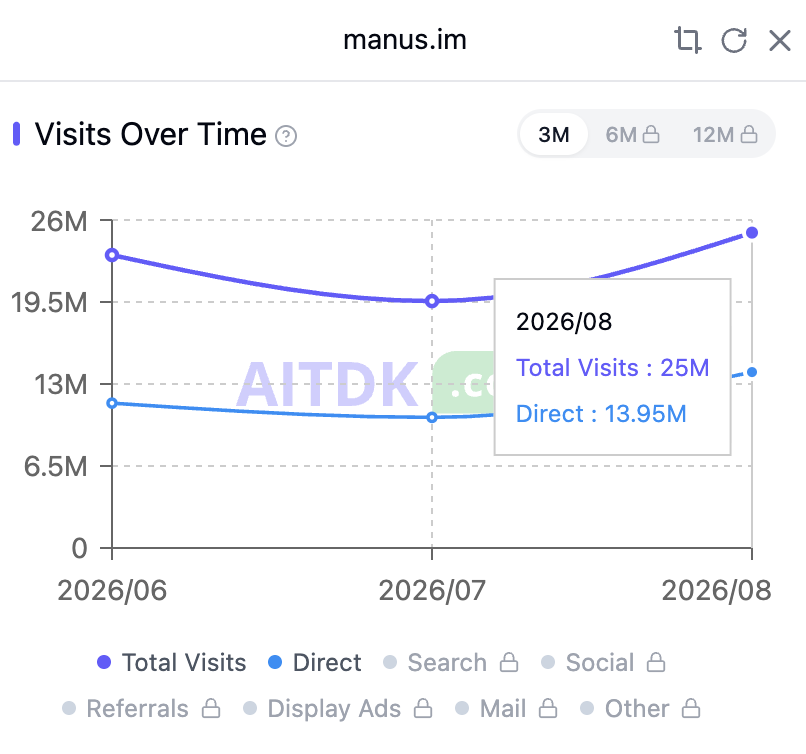Click the lock icon next to Search
806x754 pixels.
click(509, 663)
